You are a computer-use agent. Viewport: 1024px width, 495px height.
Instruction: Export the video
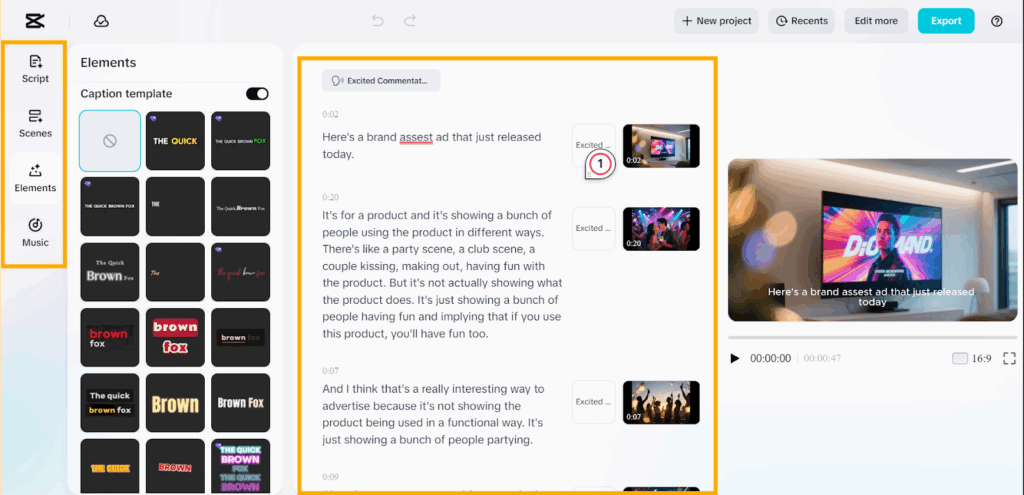click(946, 21)
